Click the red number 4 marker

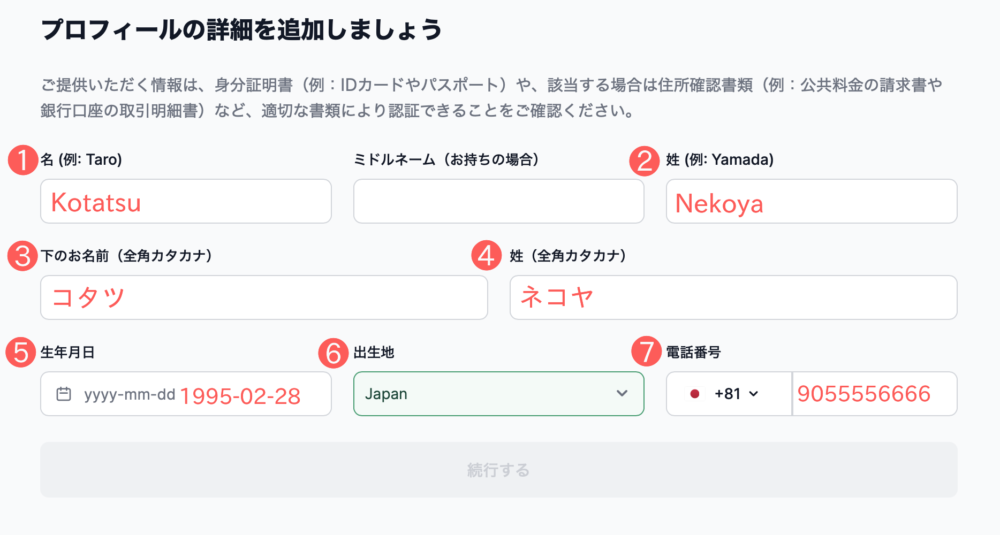tap(487, 256)
